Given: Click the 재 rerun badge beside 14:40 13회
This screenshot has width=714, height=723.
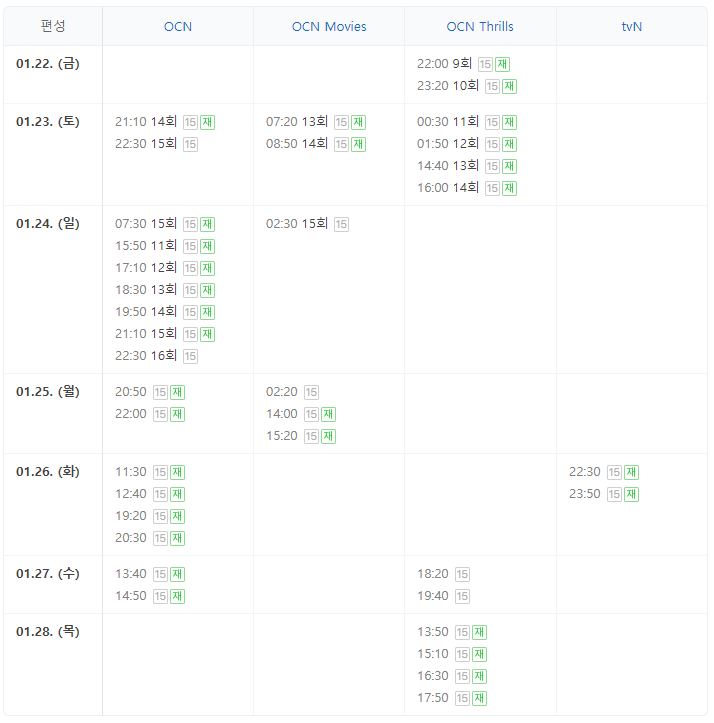Looking at the screenshot, I should [x=509, y=166].
